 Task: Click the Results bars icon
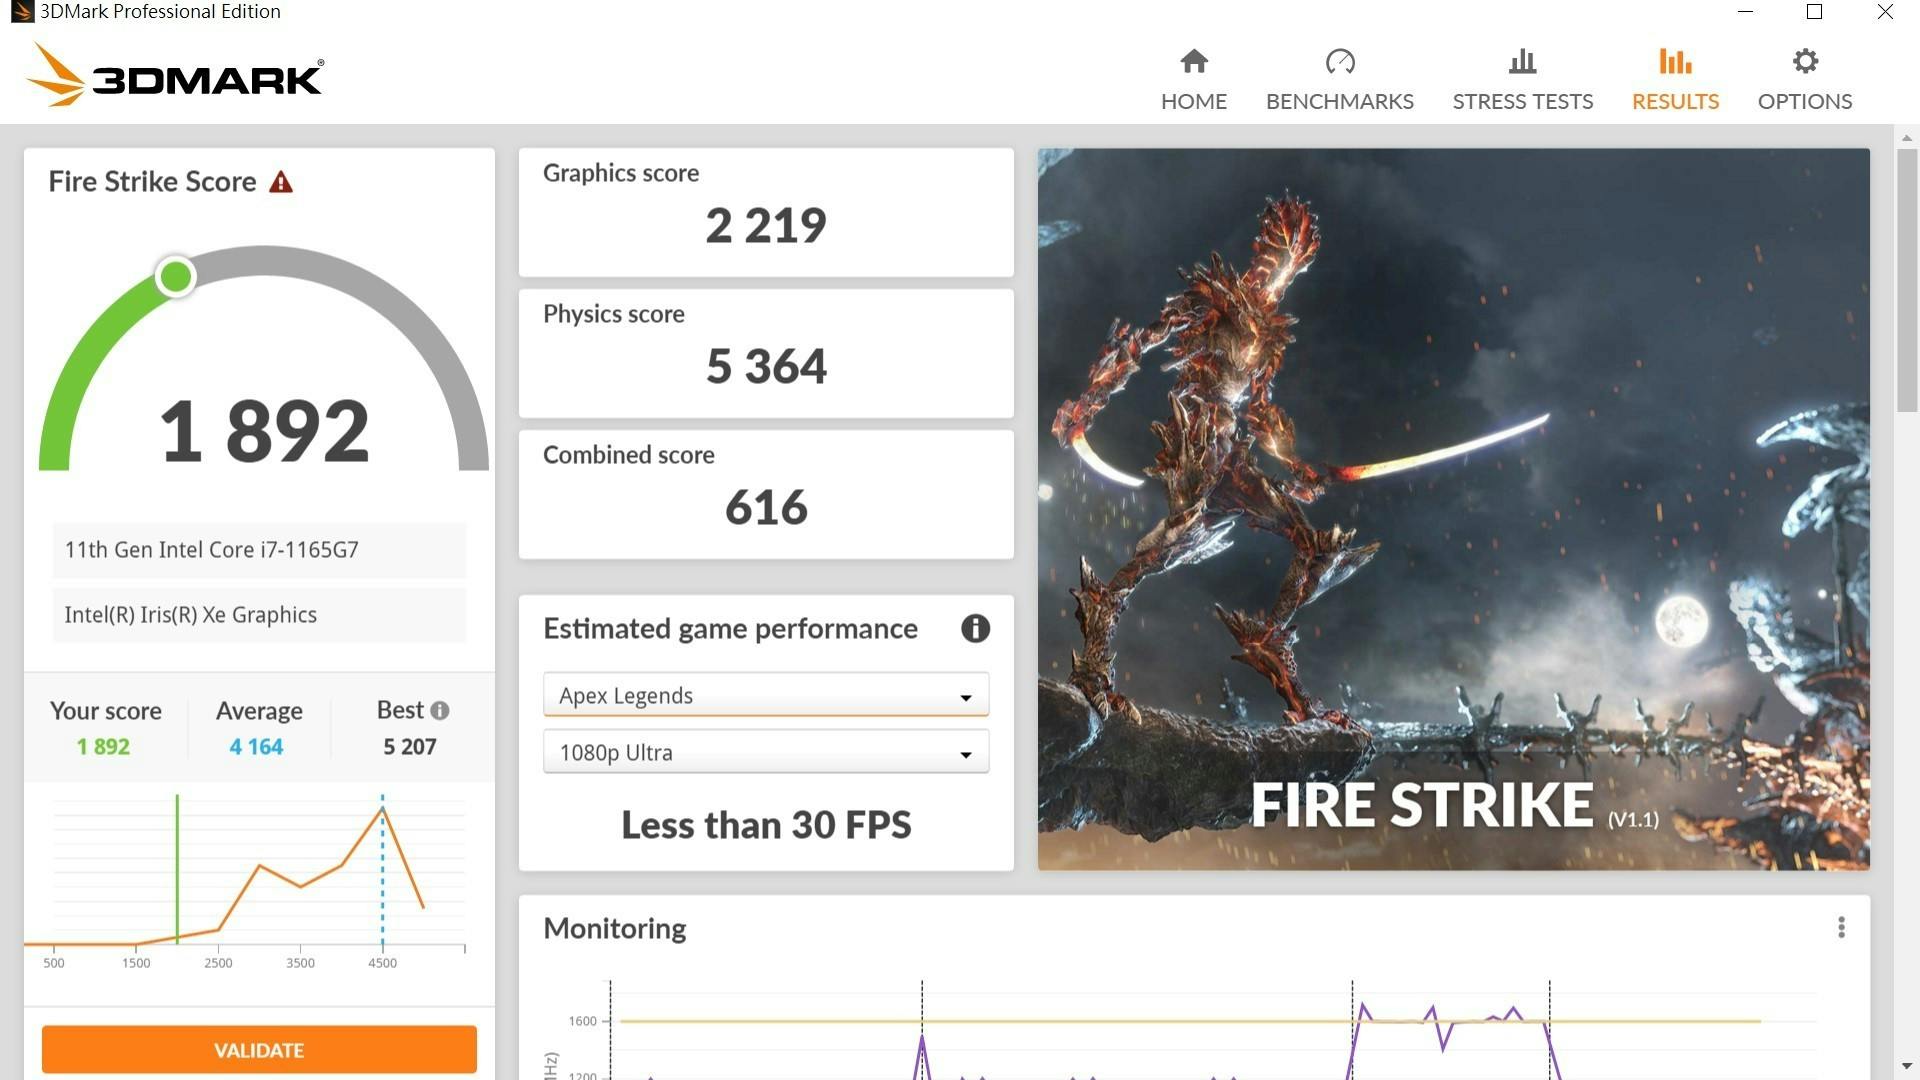coord(1675,62)
